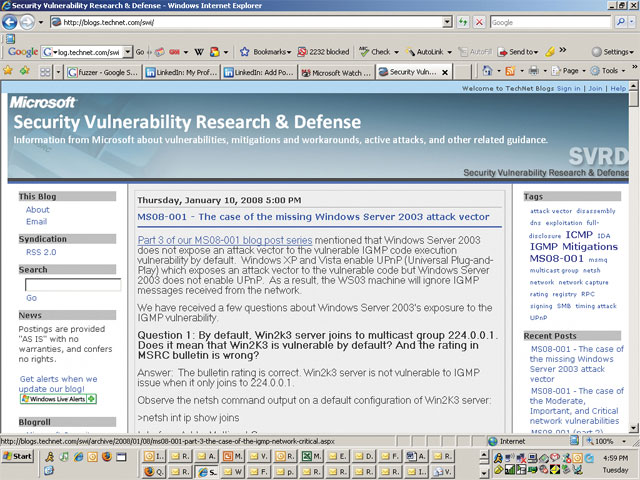Open the Google toolbar Bookmarks star
This screenshot has width=640, height=480.
coord(265,52)
